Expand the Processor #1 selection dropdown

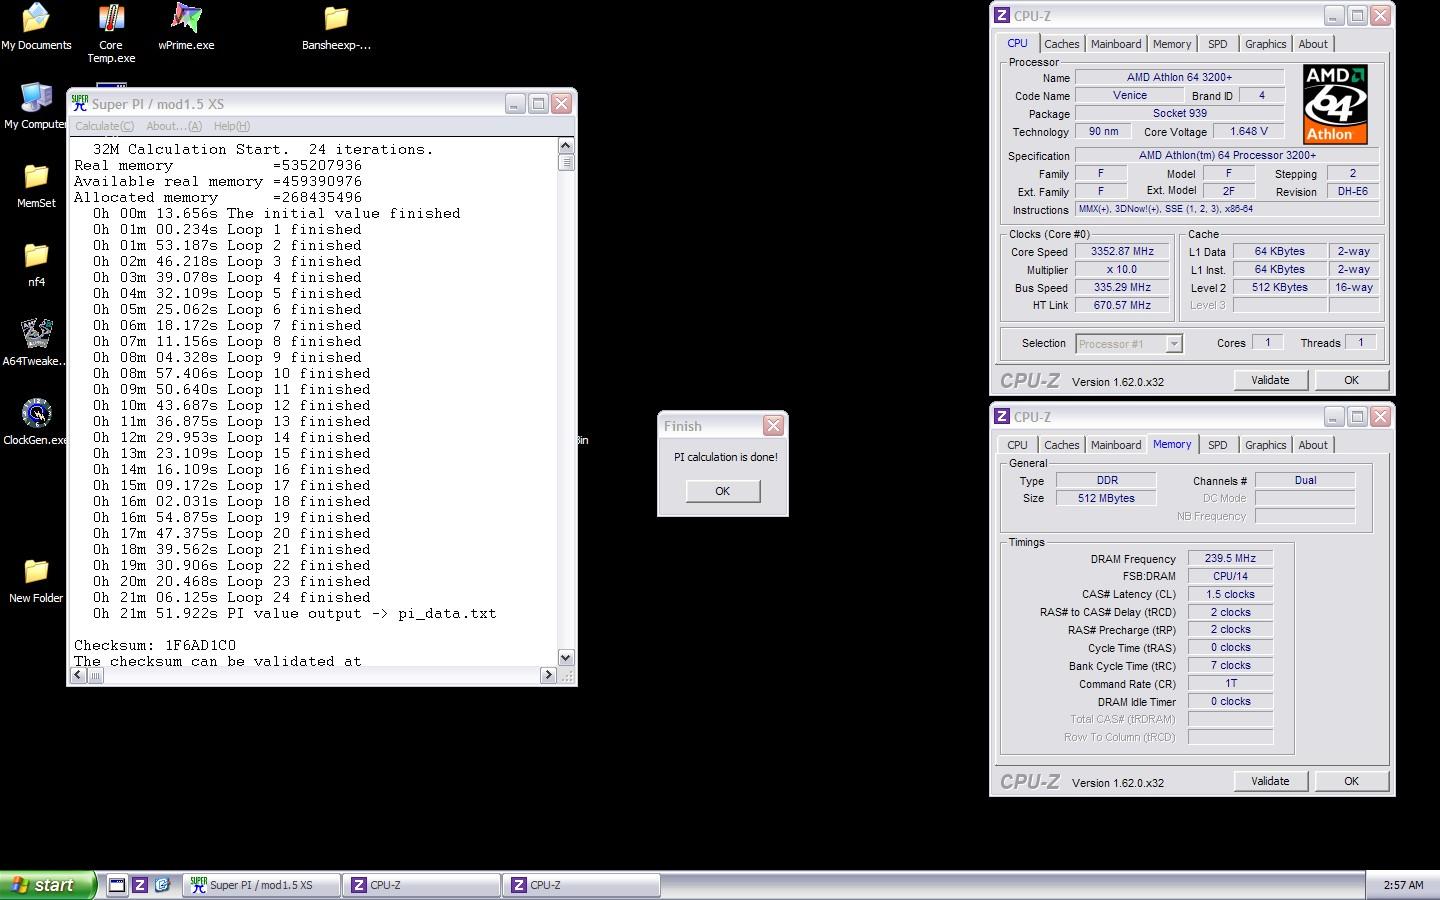(1174, 344)
